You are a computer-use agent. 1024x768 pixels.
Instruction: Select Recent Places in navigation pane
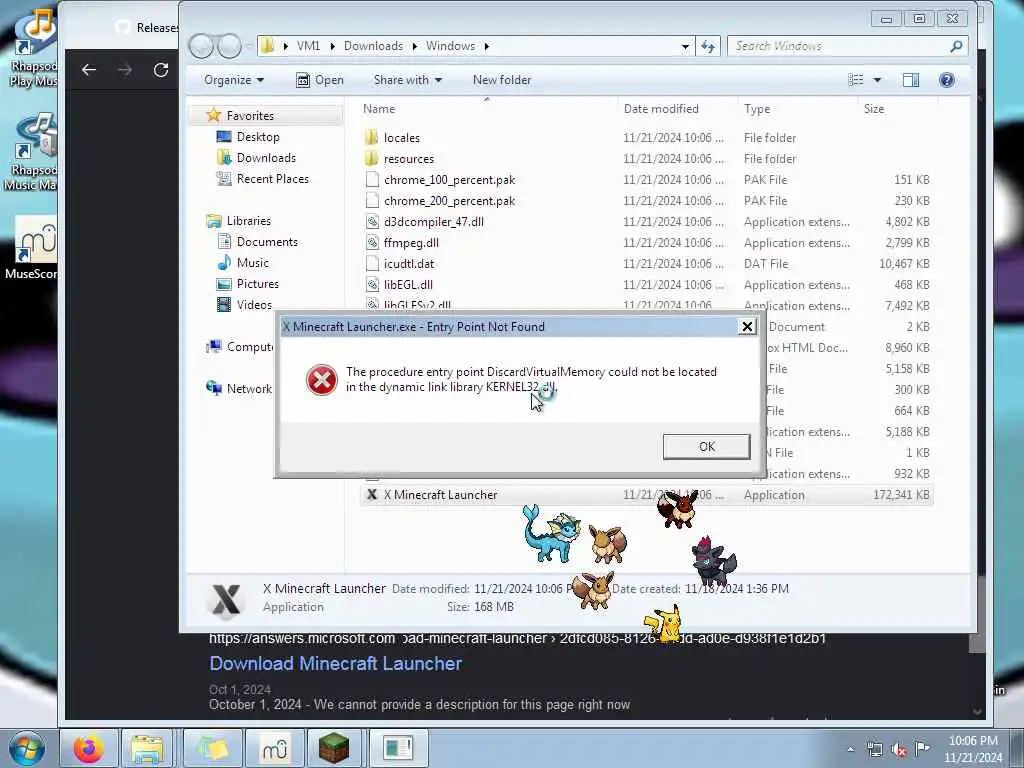(x=272, y=178)
